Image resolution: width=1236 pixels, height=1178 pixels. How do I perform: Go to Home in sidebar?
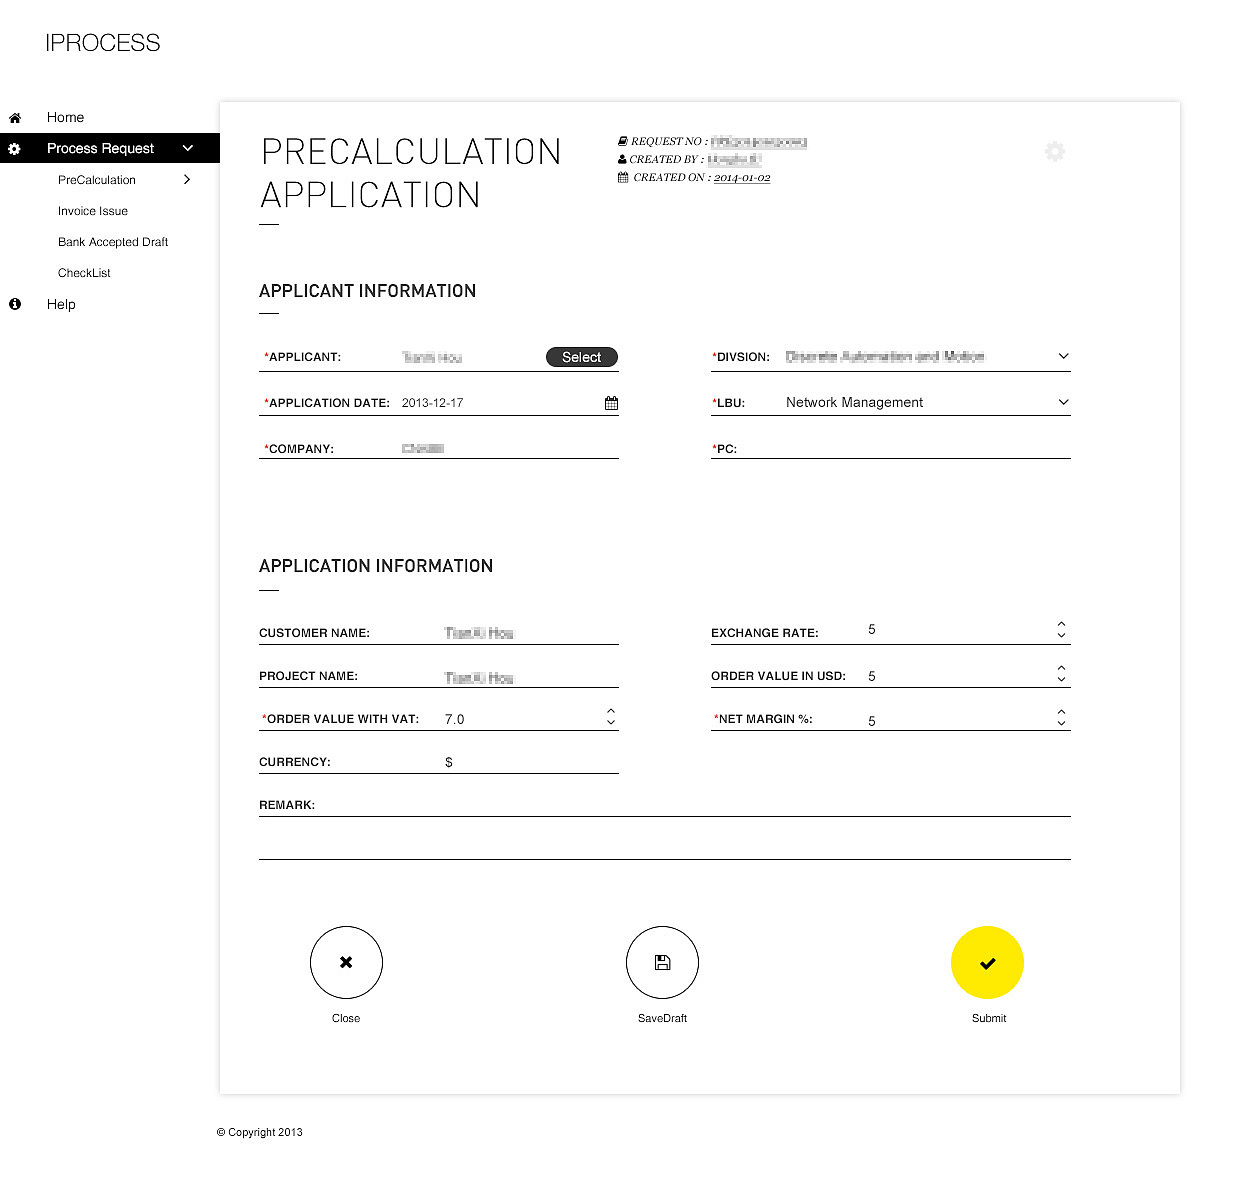[65, 117]
